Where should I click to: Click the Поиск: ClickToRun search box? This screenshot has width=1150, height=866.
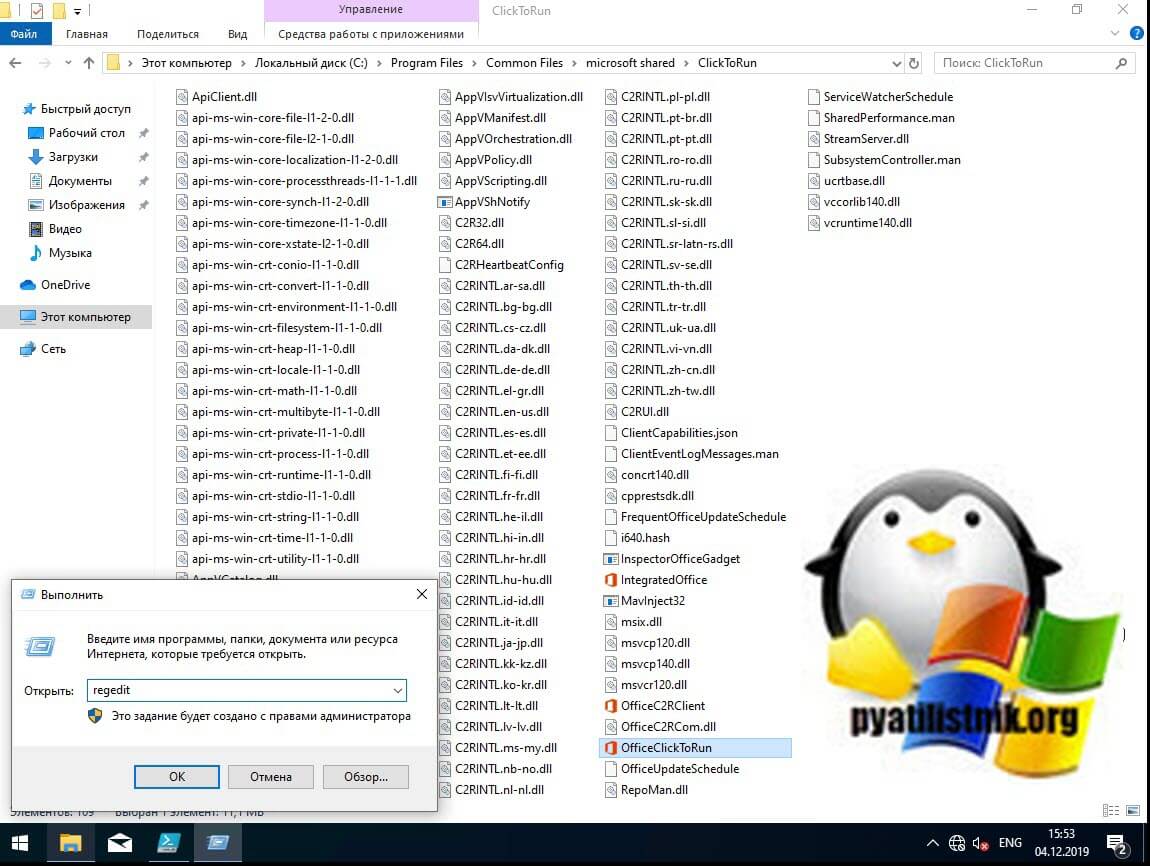(x=1033, y=63)
